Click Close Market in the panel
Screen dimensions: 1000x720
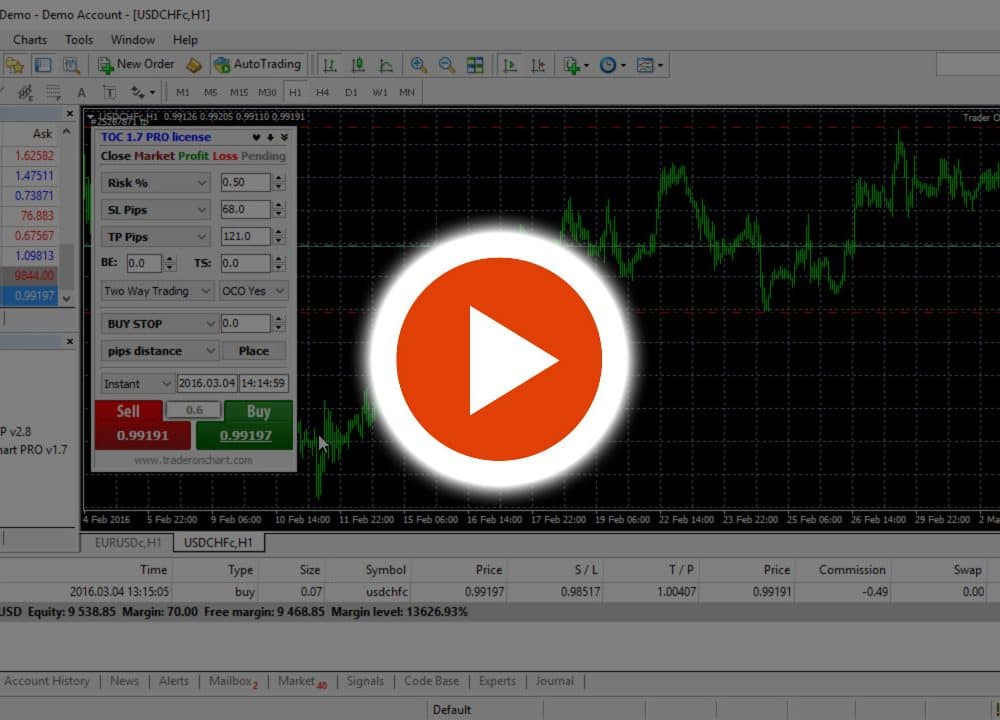(x=137, y=156)
